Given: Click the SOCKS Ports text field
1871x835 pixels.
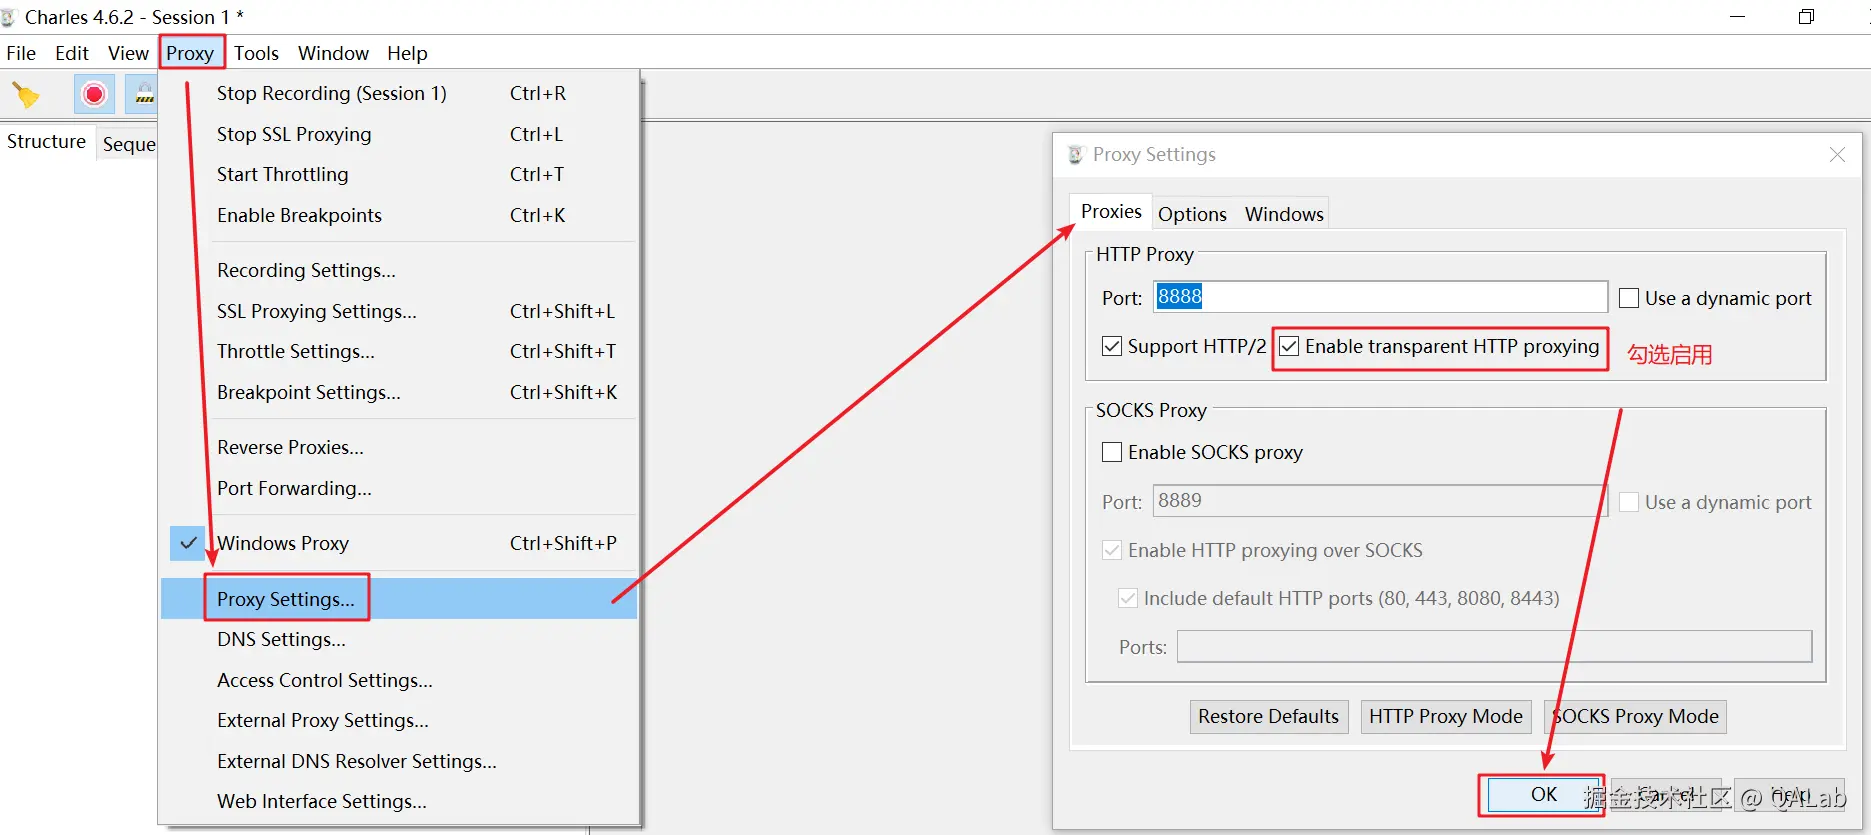Looking at the screenshot, I should coord(1494,646).
